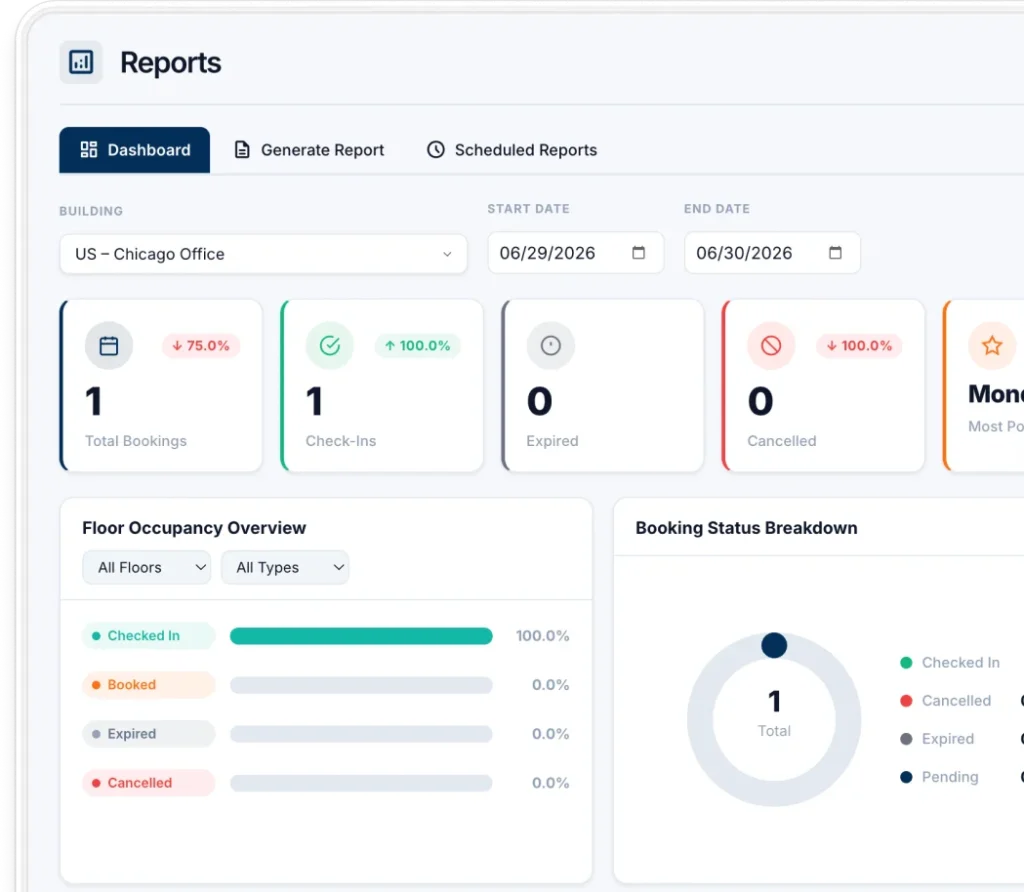Viewport: 1024px width, 892px height.
Task: Click the Start Date field 06/29/2026
Action: (575, 253)
